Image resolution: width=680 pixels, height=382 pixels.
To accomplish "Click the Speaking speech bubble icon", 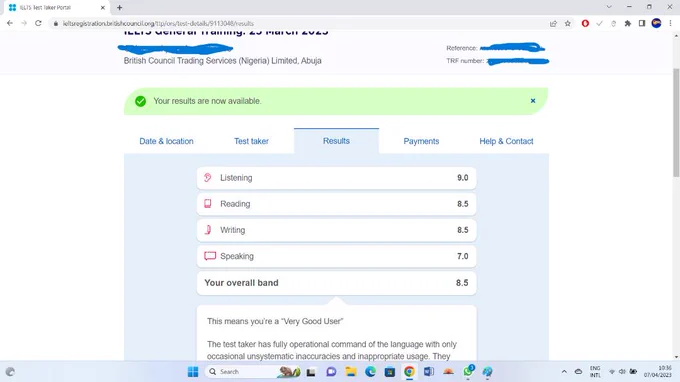I will tap(210, 256).
